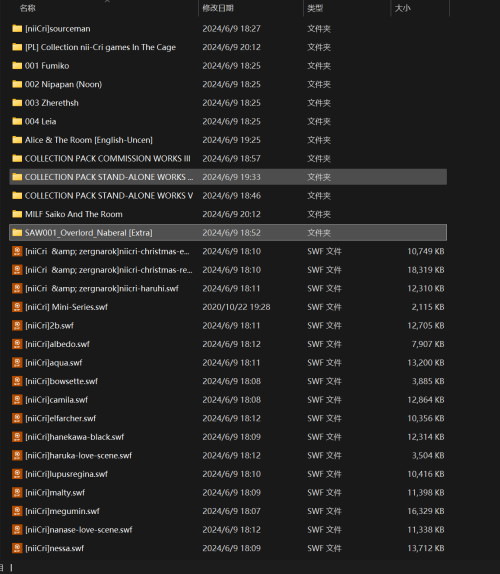Select the [niiCri]malty.swf file name
The width and height of the screenshot is (500, 574).
pos(55,493)
